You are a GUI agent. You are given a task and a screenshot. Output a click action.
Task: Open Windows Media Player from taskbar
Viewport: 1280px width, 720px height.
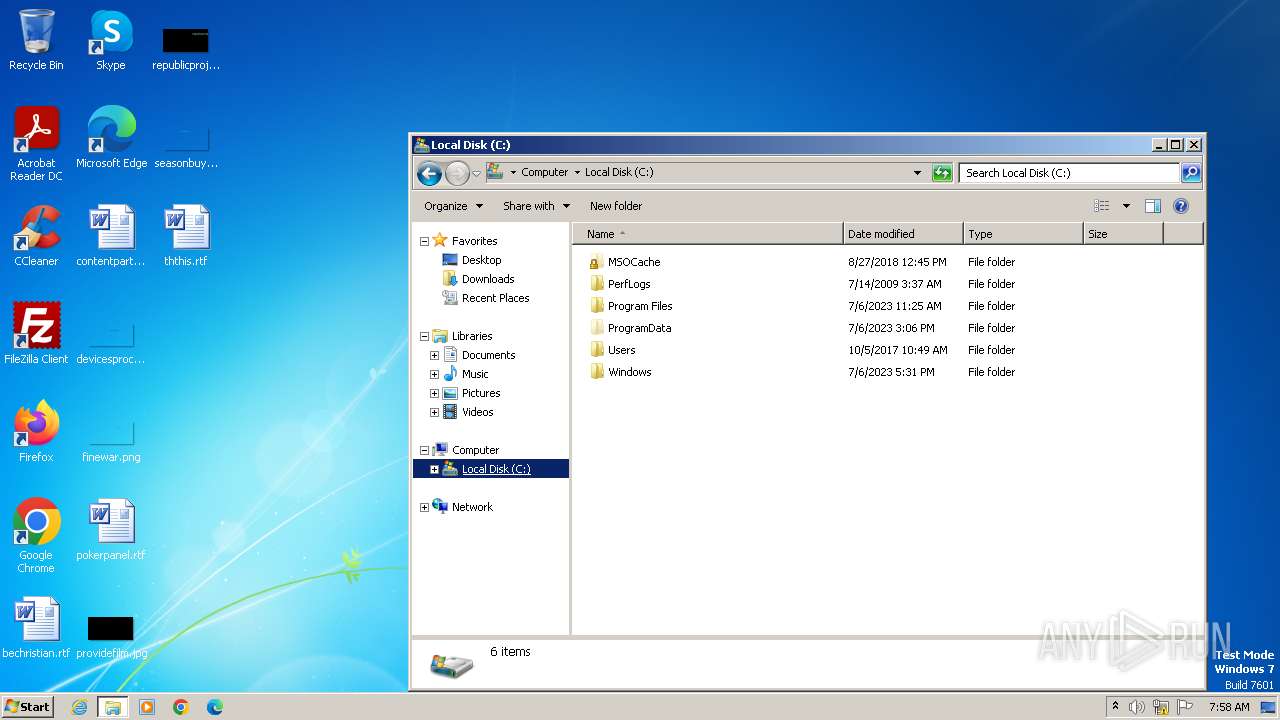click(x=147, y=707)
